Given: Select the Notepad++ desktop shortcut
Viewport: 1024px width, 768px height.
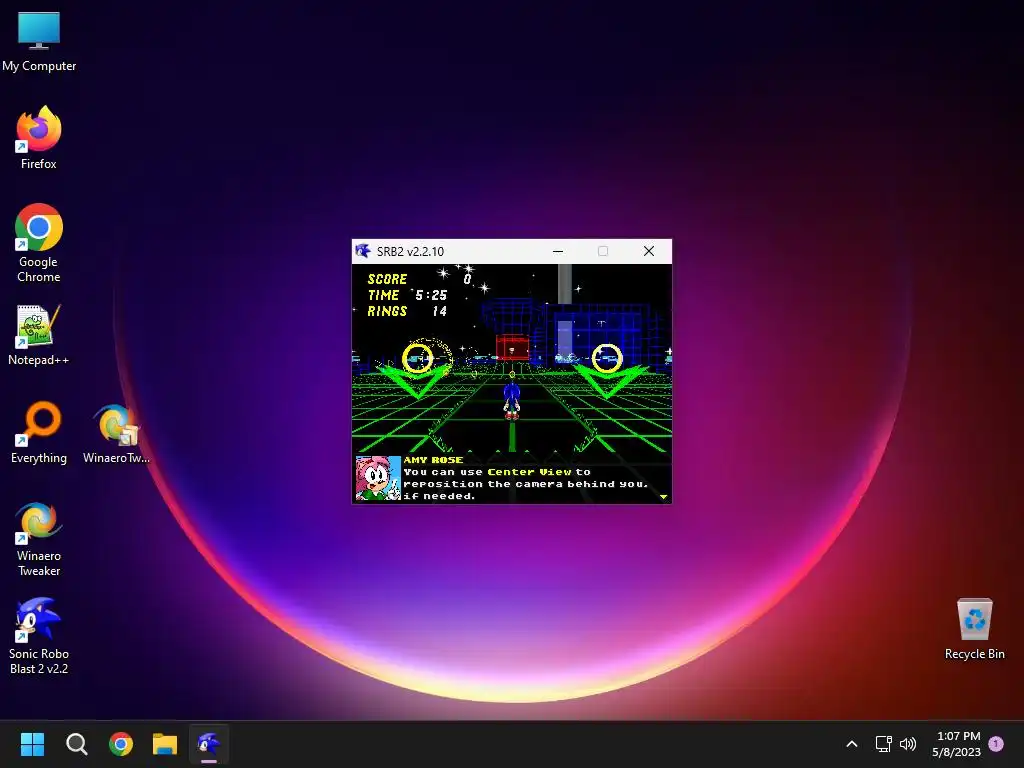Looking at the screenshot, I should (x=39, y=334).
